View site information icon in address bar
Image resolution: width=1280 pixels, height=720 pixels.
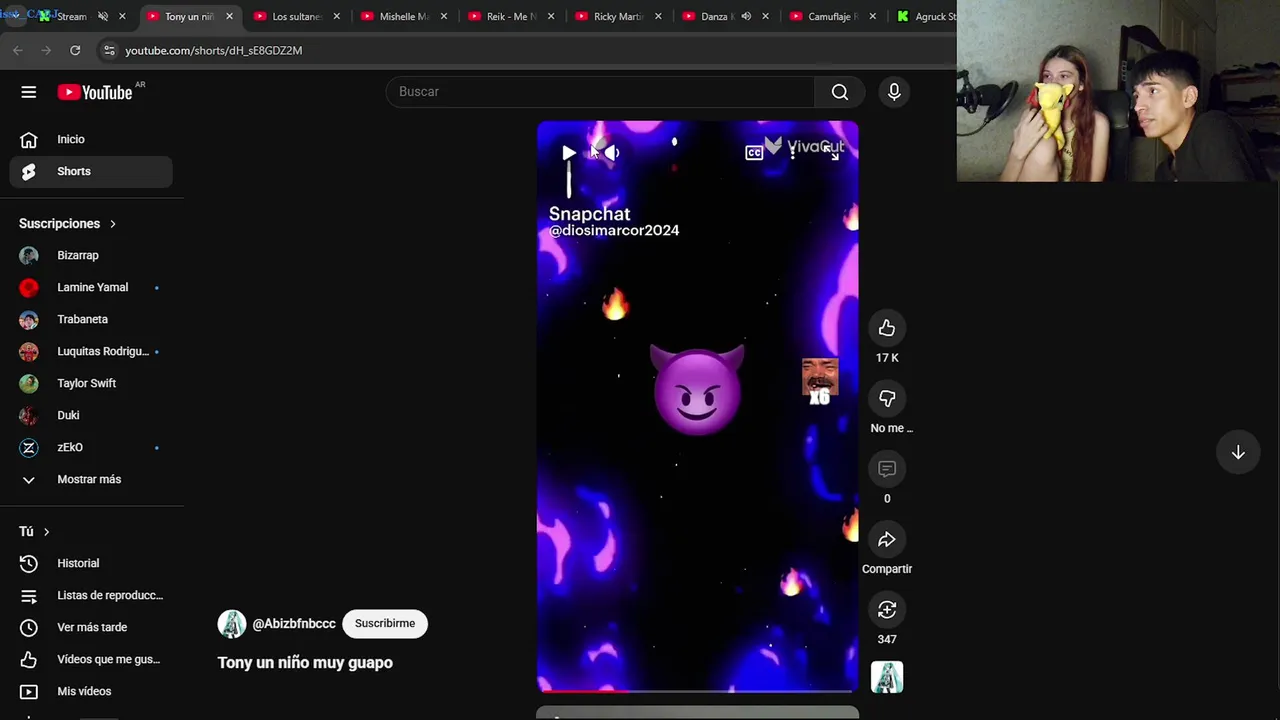click(109, 50)
